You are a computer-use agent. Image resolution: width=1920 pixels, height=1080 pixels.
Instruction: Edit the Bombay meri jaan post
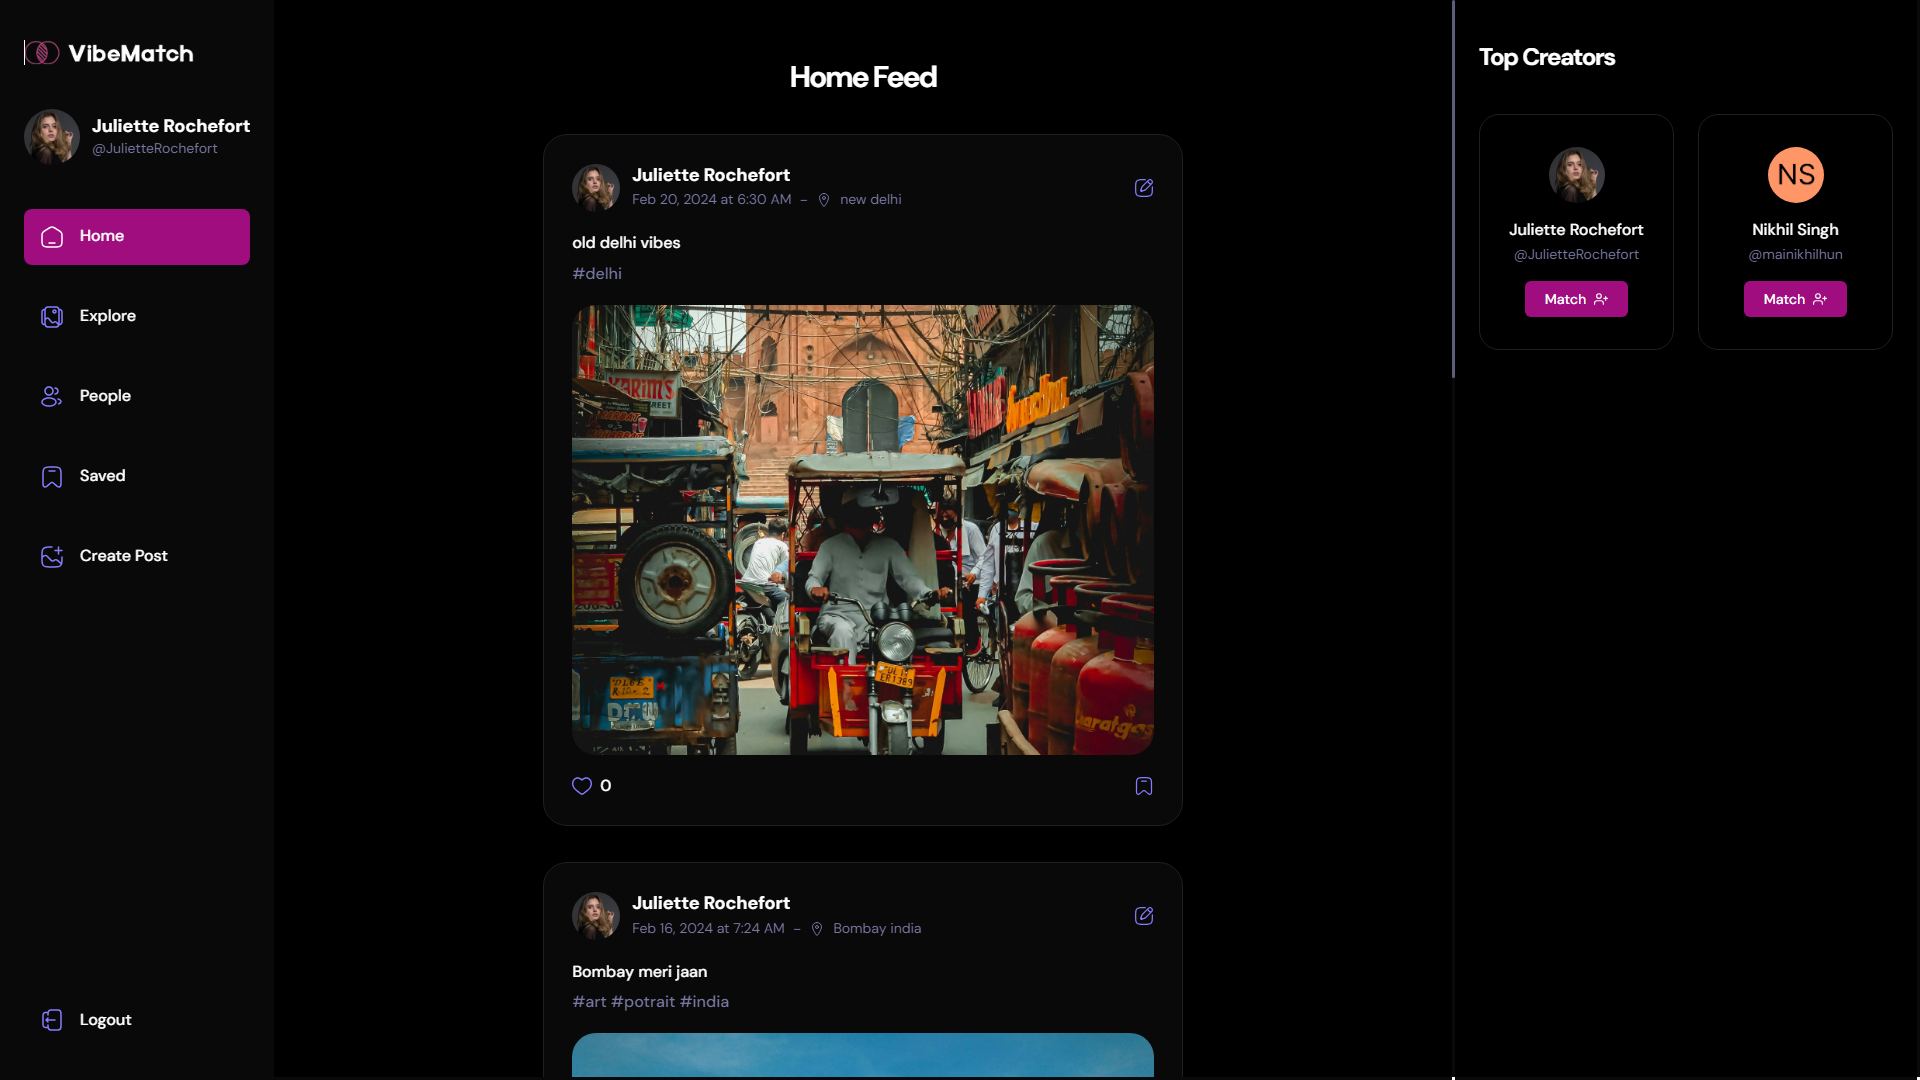[1144, 916]
